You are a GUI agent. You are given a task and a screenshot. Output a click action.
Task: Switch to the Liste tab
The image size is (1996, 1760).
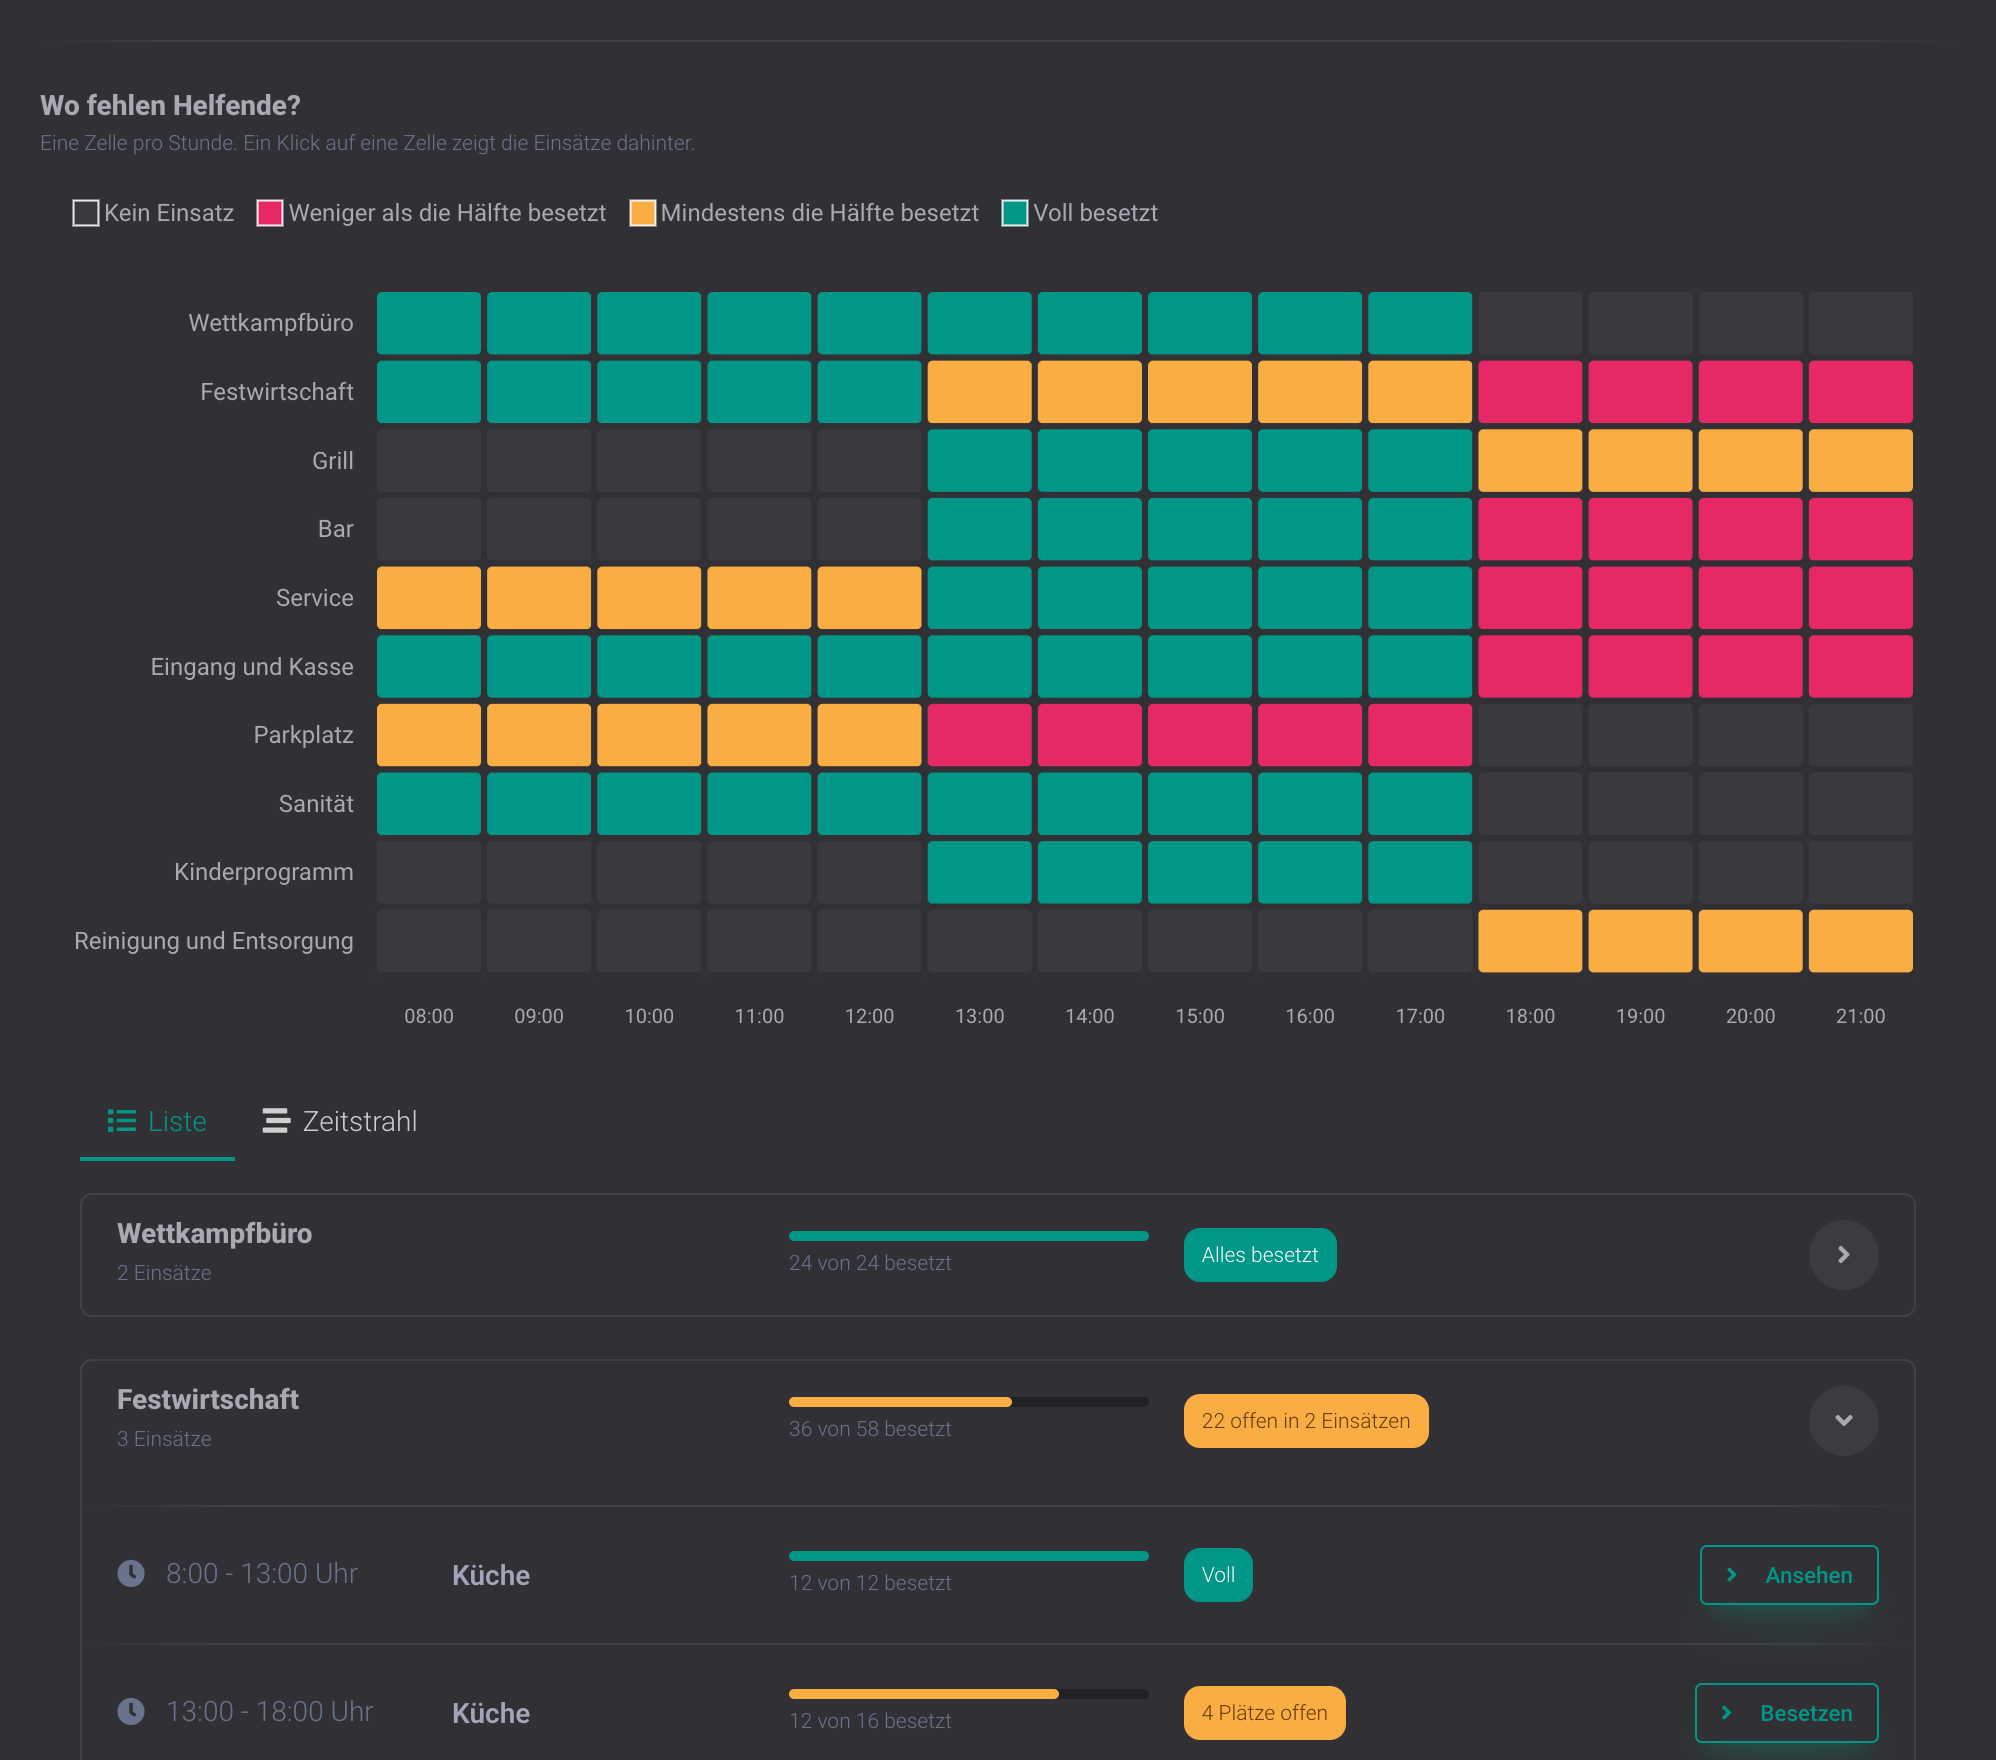157,1122
